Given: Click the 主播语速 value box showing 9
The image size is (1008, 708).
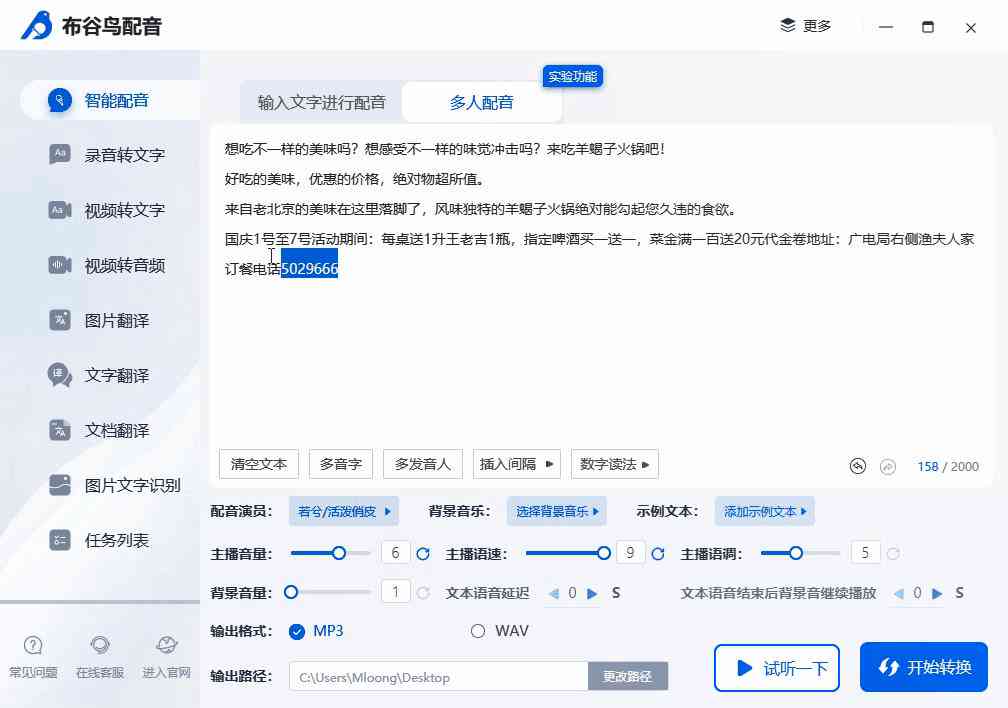Looking at the screenshot, I should coord(631,553).
